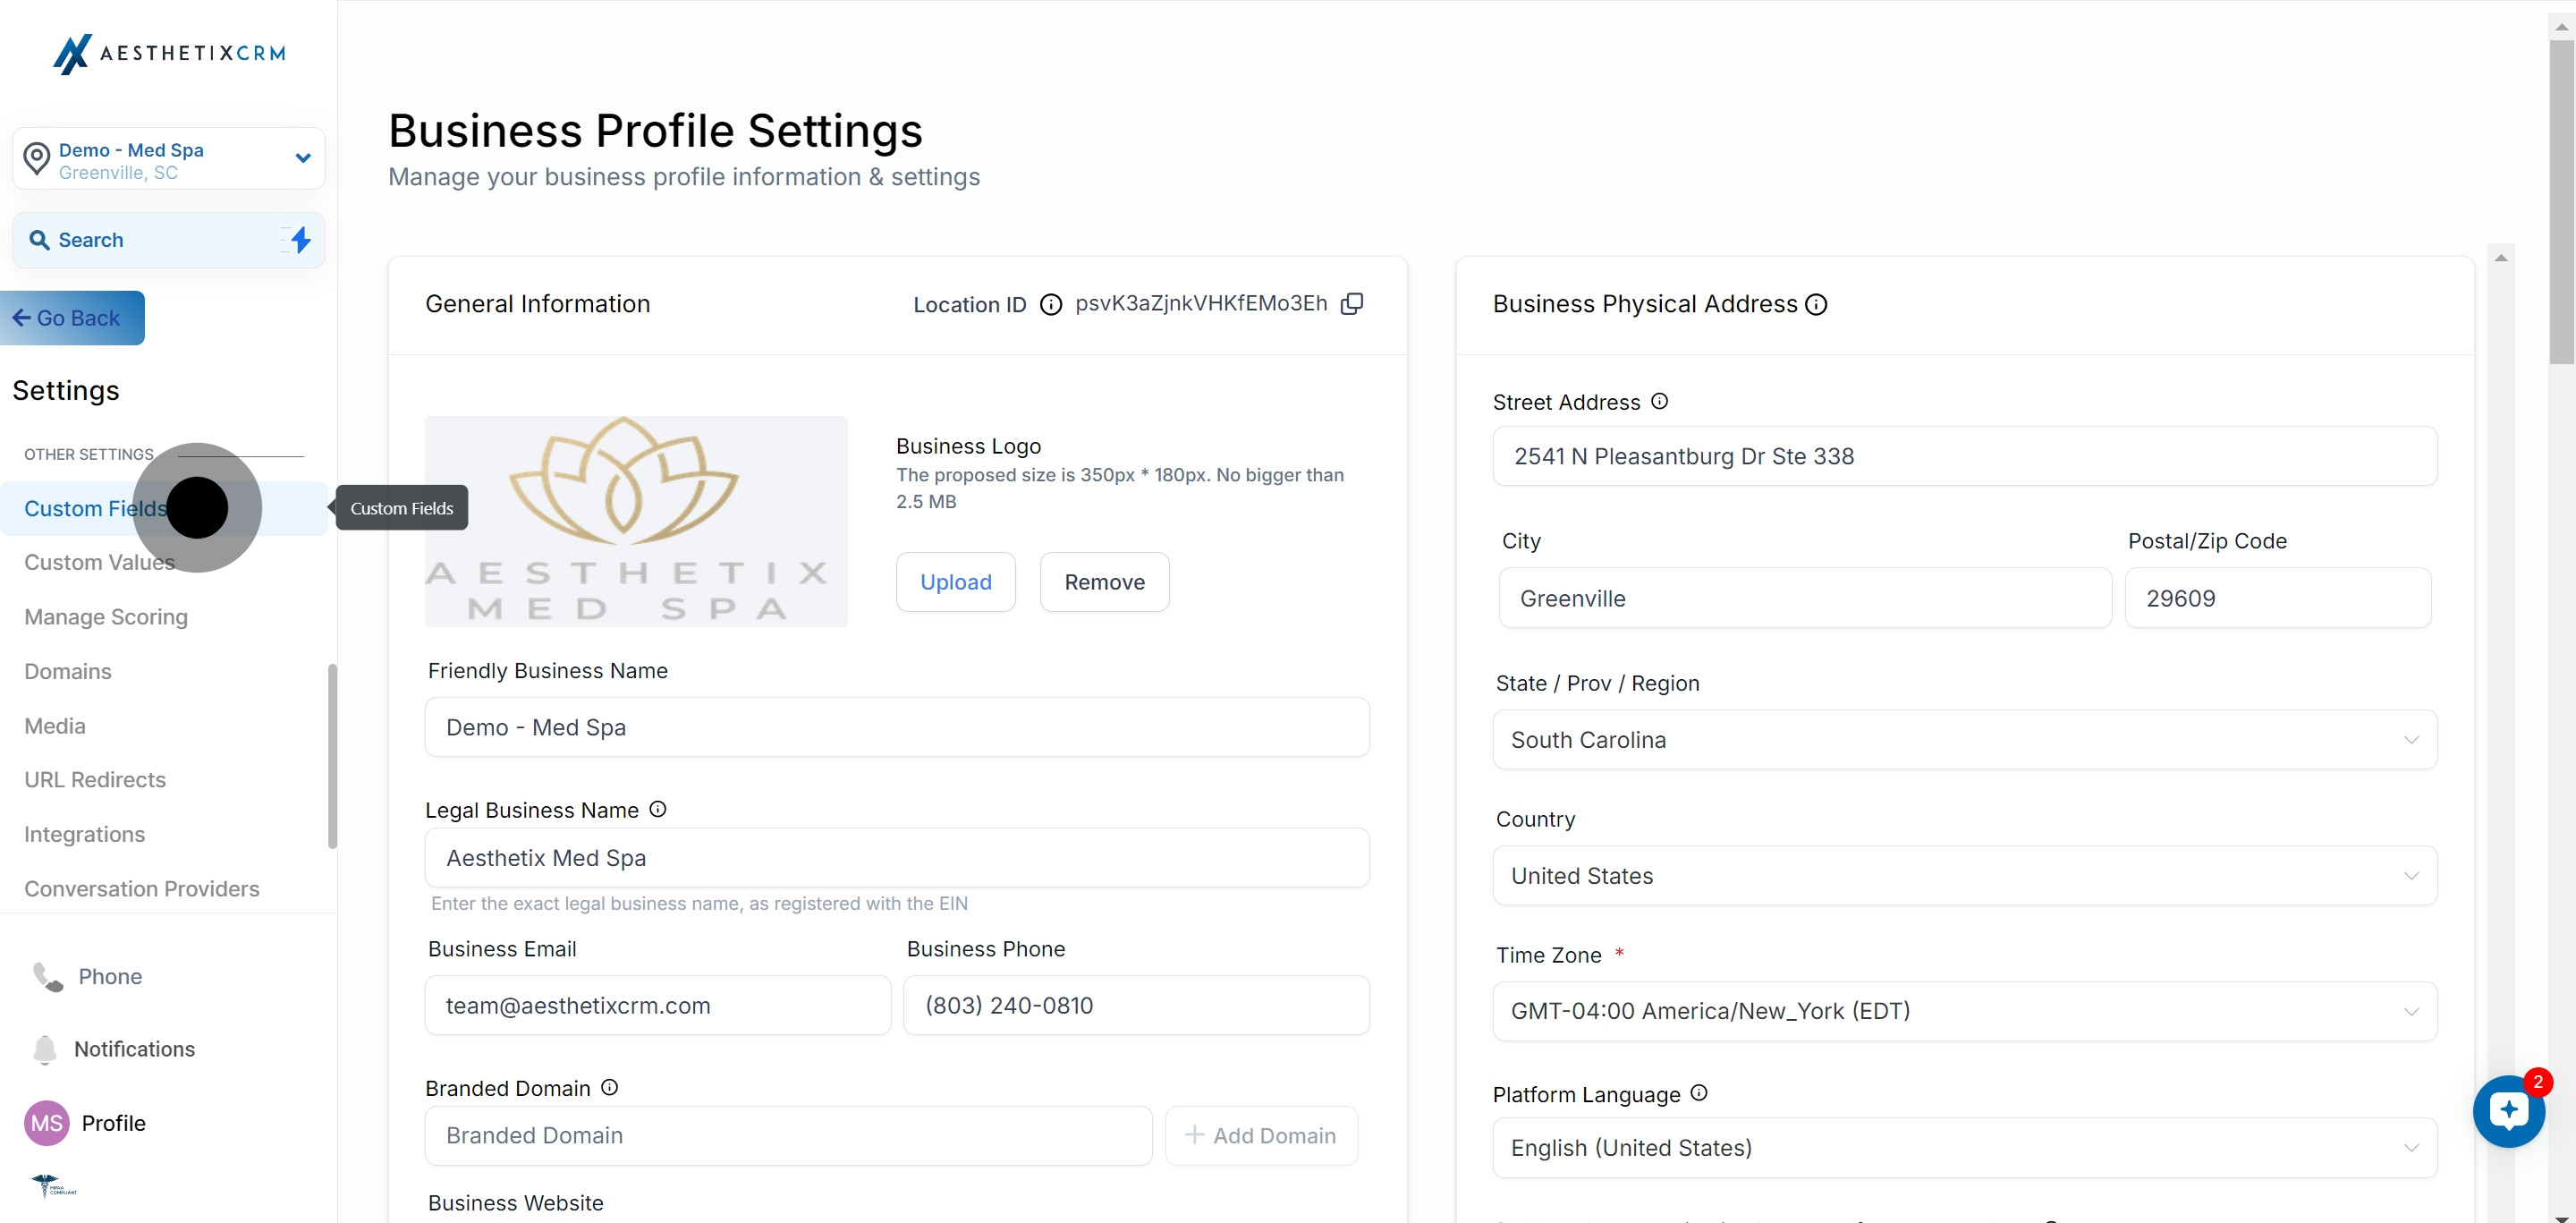Viewport: 2576px width, 1223px height.
Task: Click the Business Phone field
Action: (x=1137, y=1005)
